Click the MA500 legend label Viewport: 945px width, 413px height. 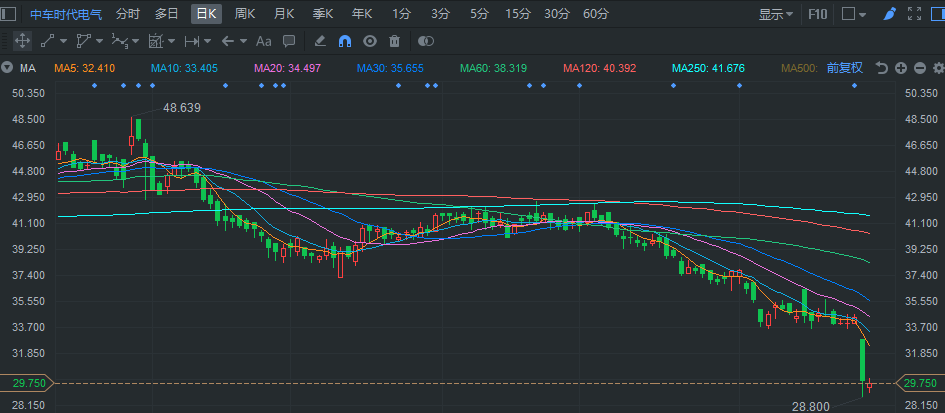(x=800, y=68)
